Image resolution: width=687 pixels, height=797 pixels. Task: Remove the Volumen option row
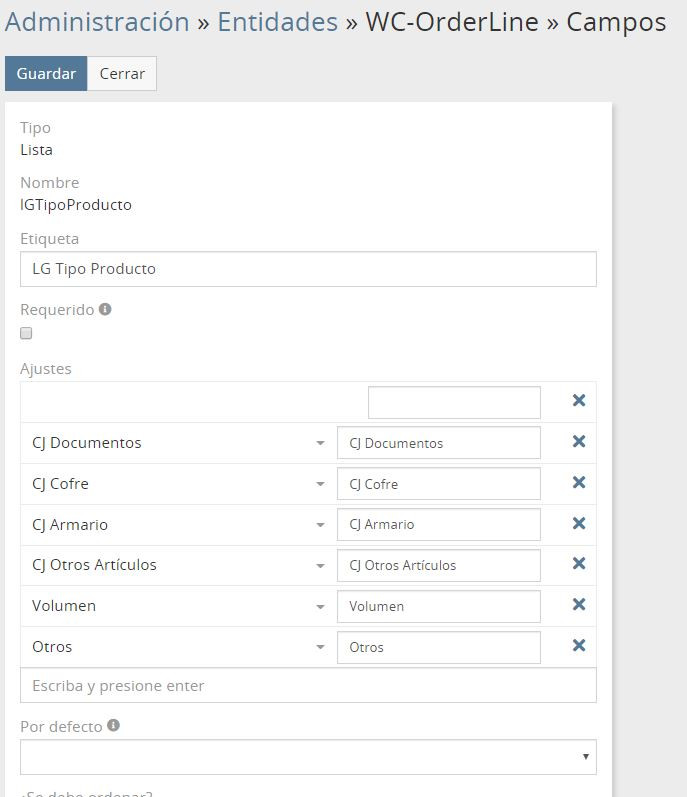578,605
